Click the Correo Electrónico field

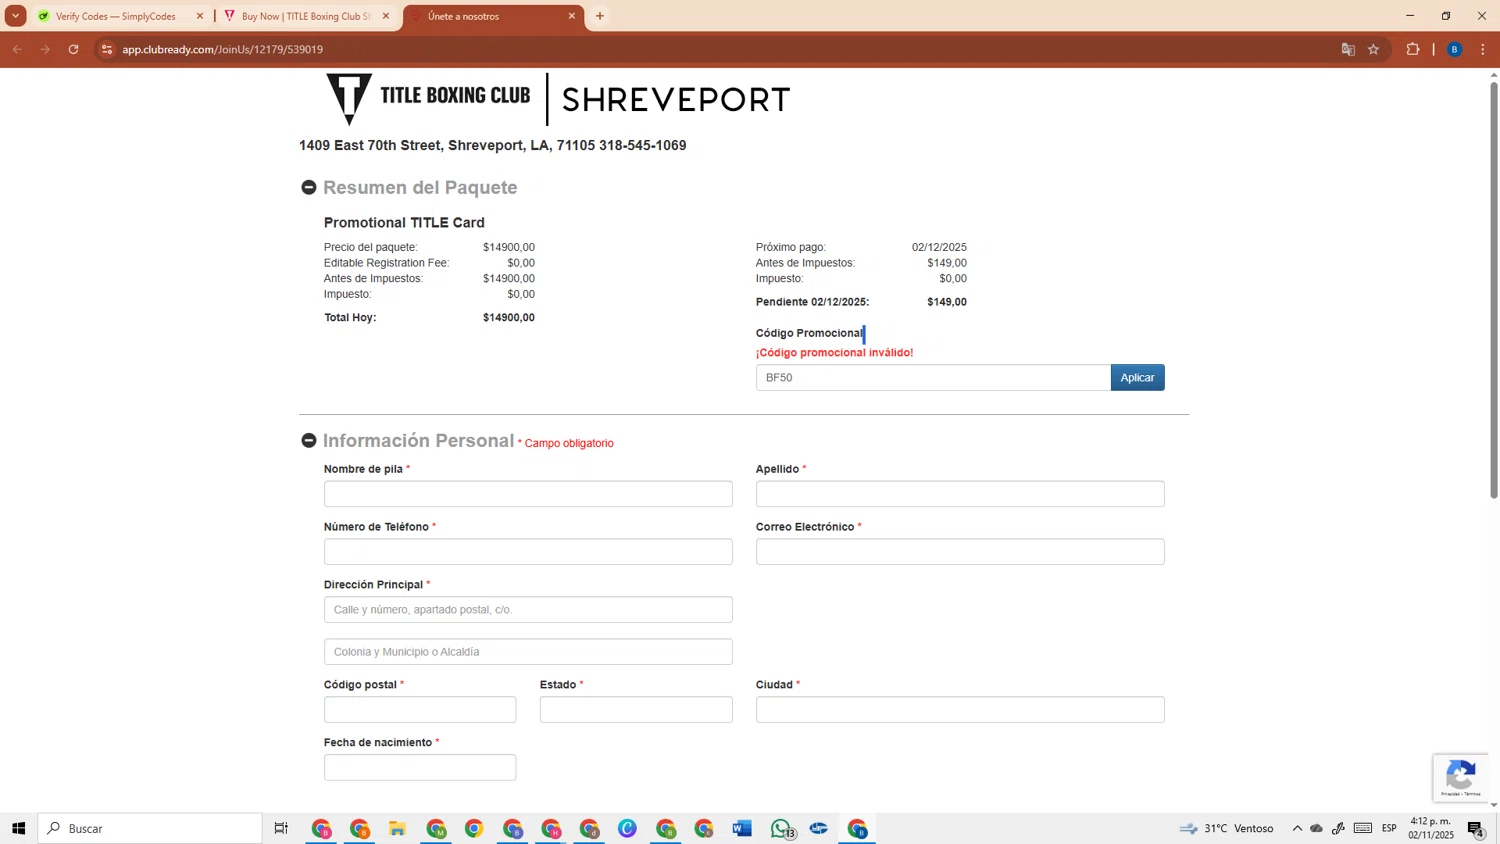tap(960, 552)
